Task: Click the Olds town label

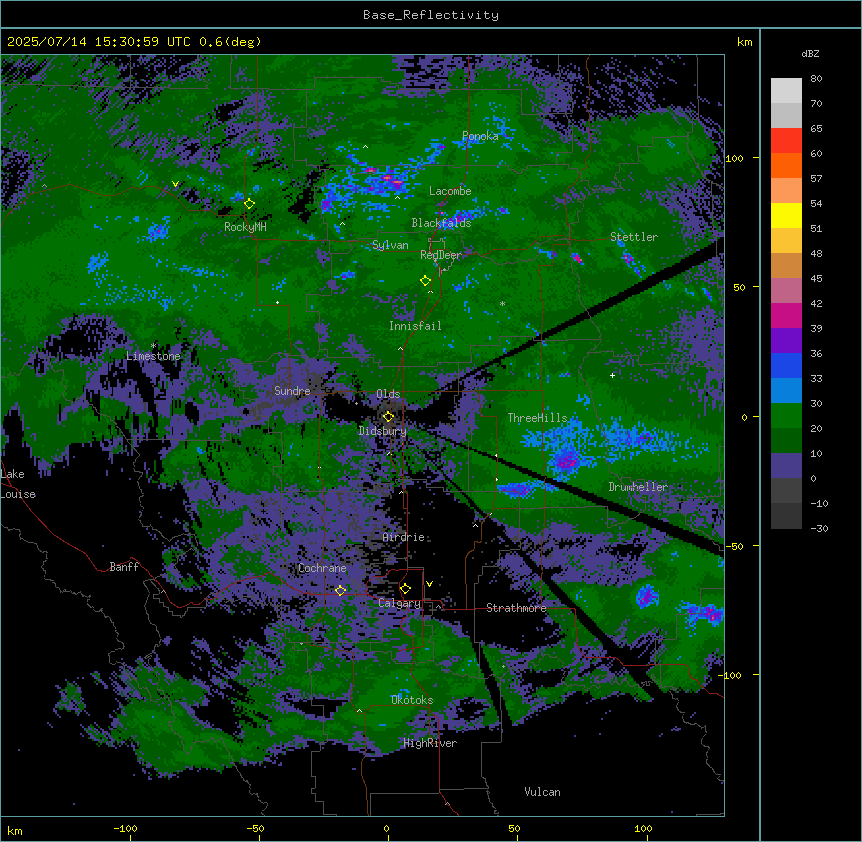Action: (388, 394)
